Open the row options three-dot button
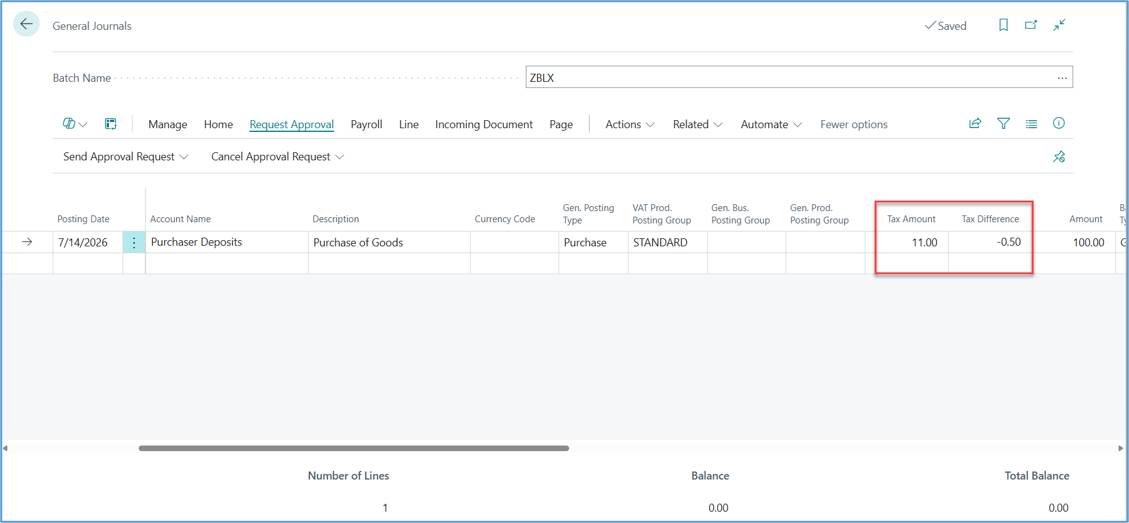1129x523 pixels. coord(134,243)
